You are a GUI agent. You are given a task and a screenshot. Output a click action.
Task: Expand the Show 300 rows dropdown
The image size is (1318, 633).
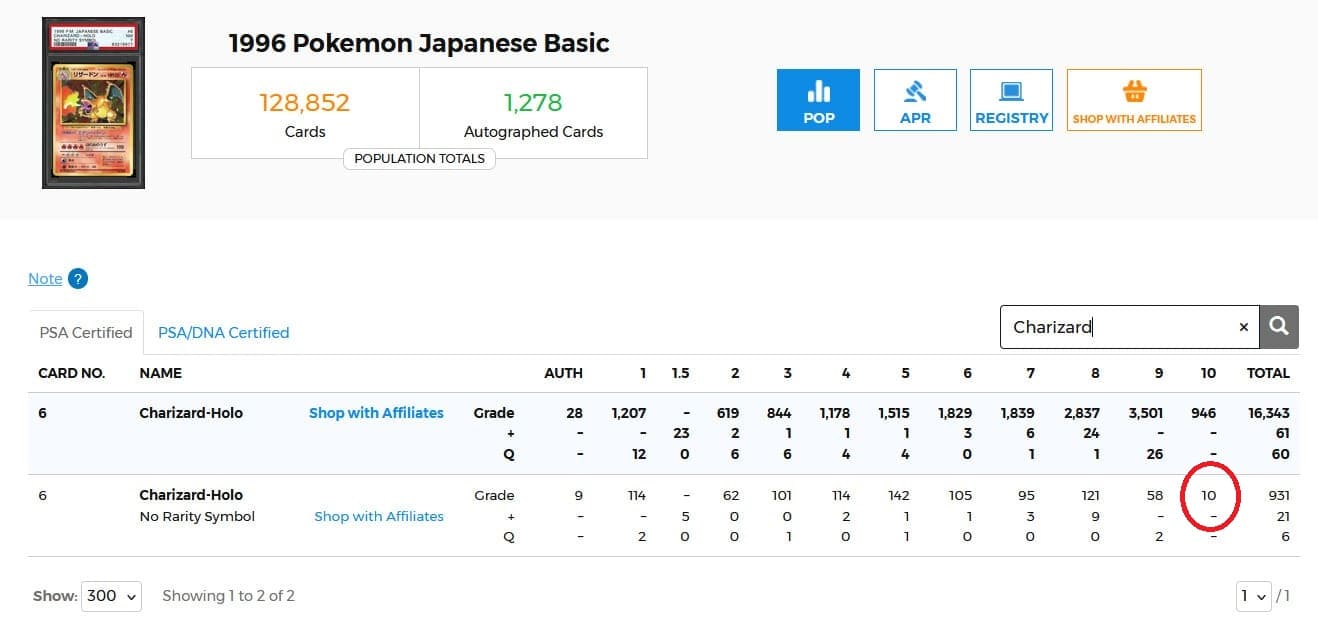point(112,596)
